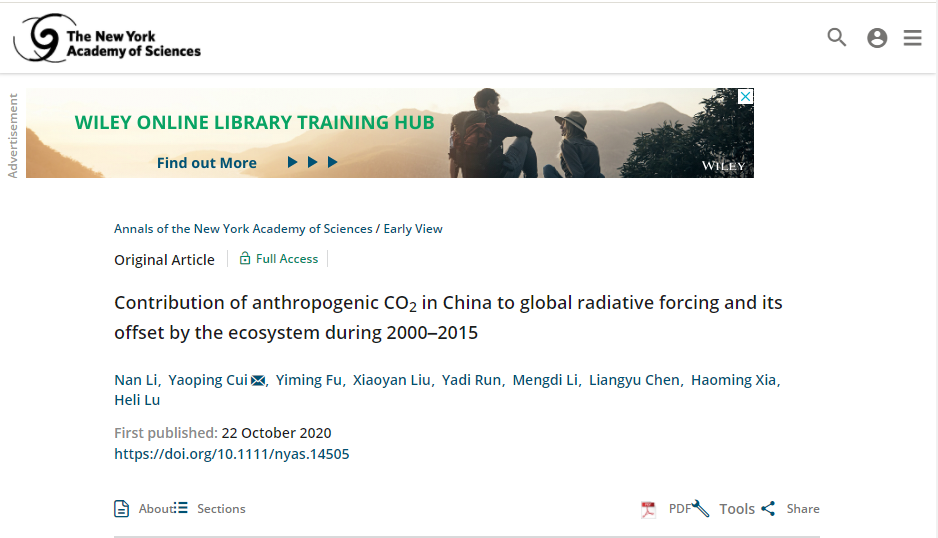The width and height of the screenshot is (938, 538).
Task: Open the user account icon
Action: [x=877, y=38]
